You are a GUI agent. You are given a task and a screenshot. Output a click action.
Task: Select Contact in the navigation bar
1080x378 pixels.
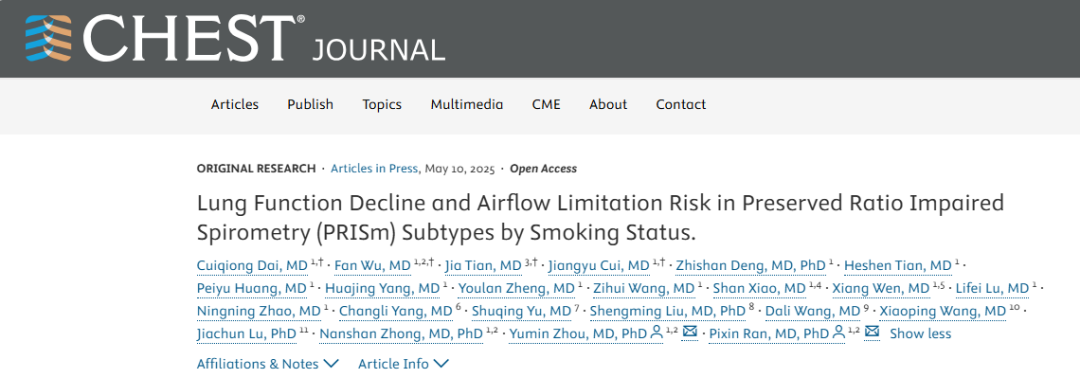(681, 105)
